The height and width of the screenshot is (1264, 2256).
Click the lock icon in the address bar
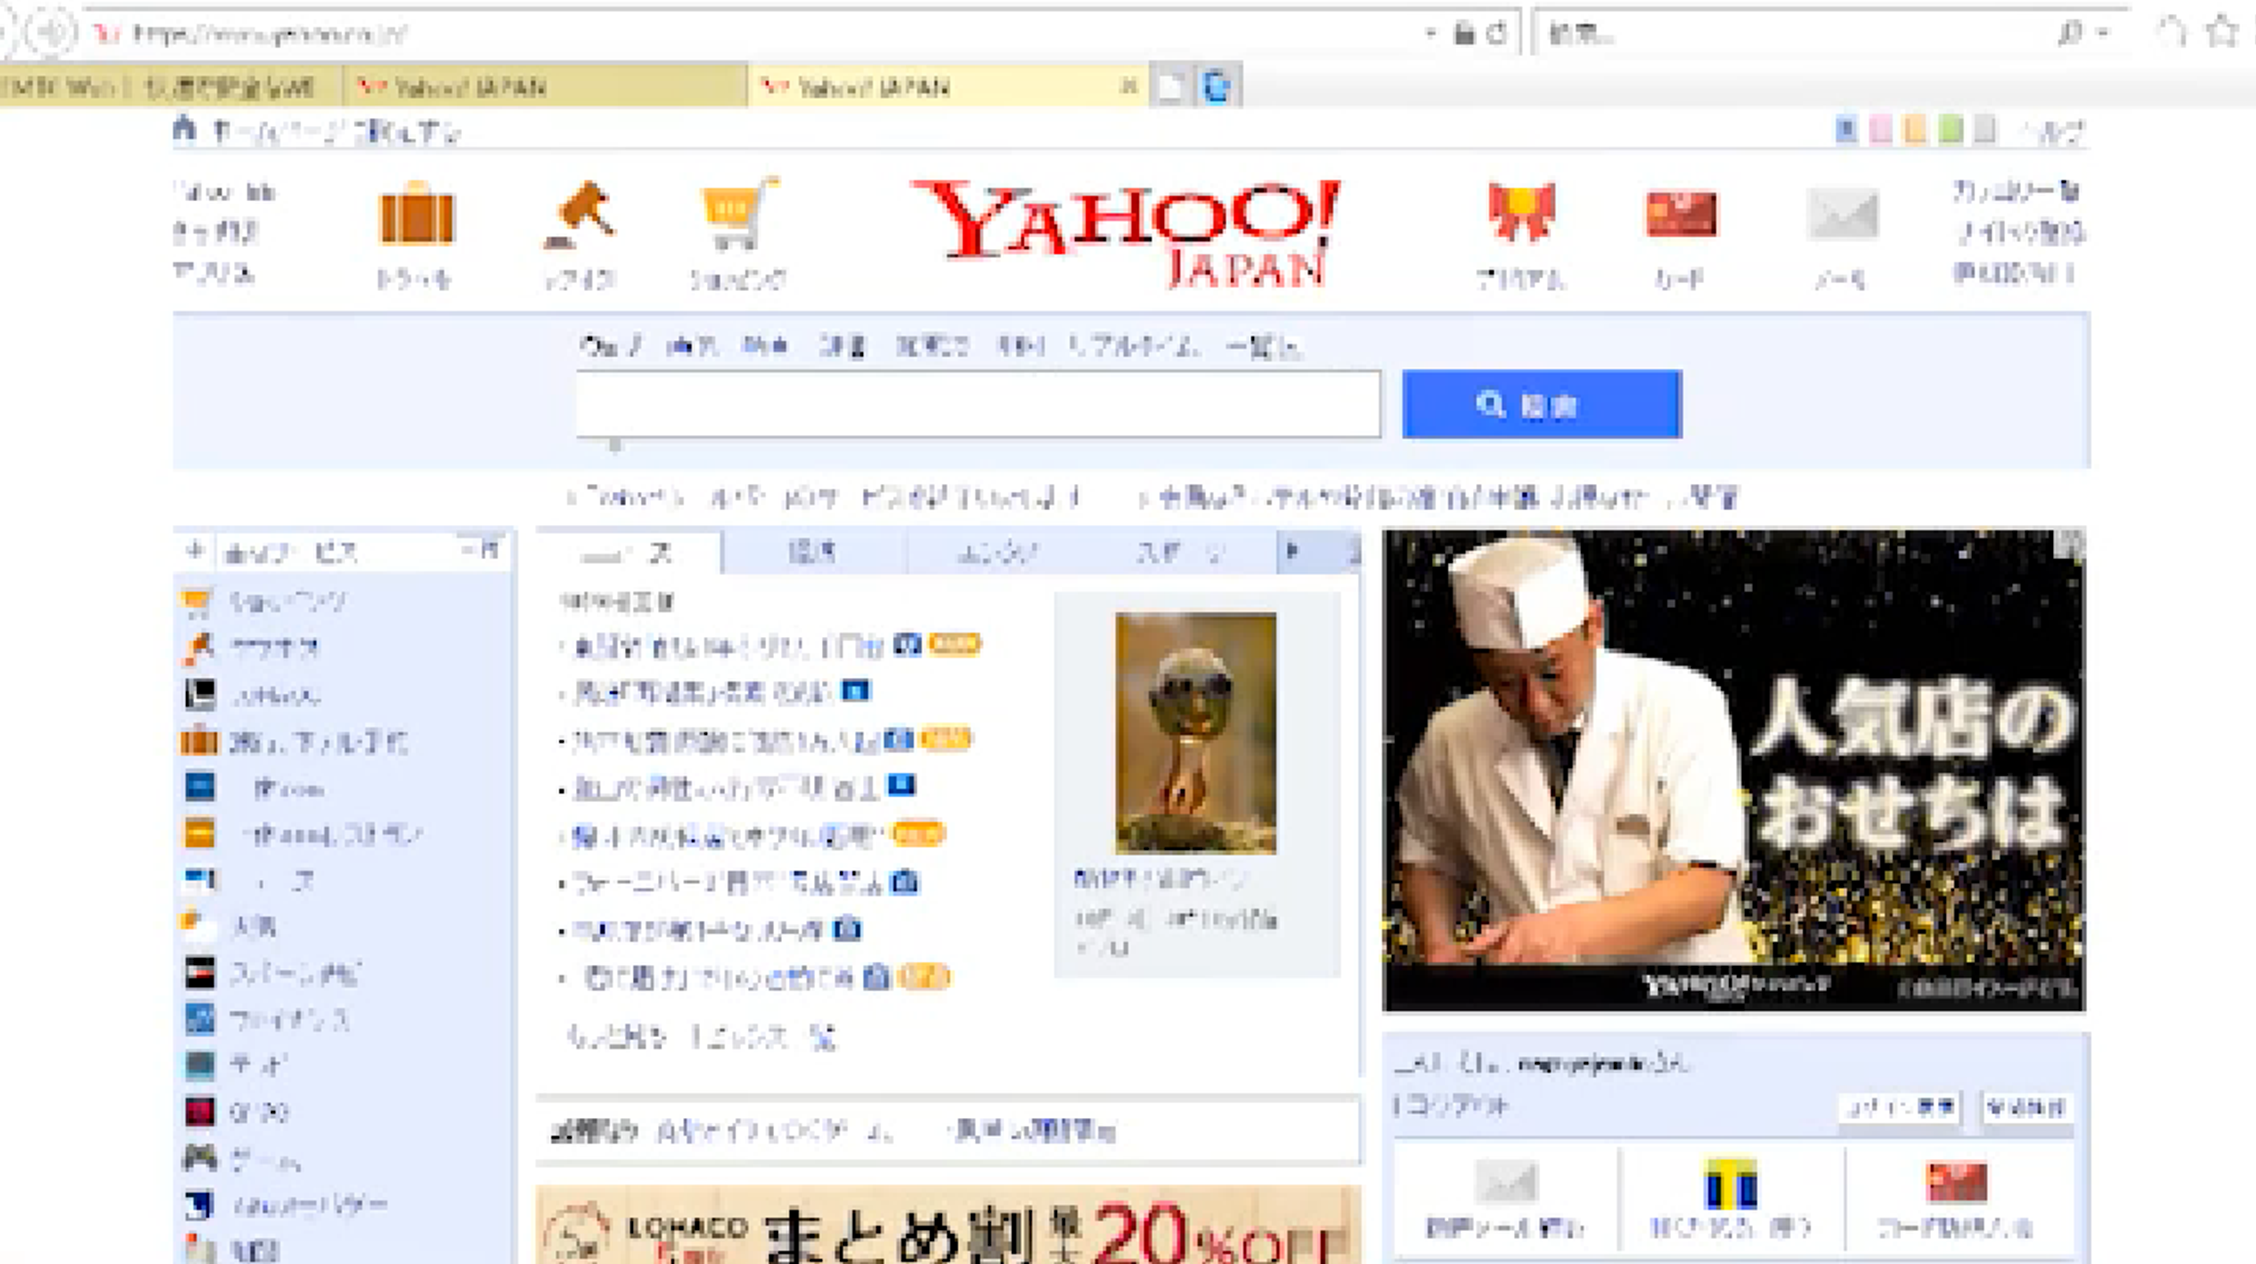click(x=1465, y=33)
